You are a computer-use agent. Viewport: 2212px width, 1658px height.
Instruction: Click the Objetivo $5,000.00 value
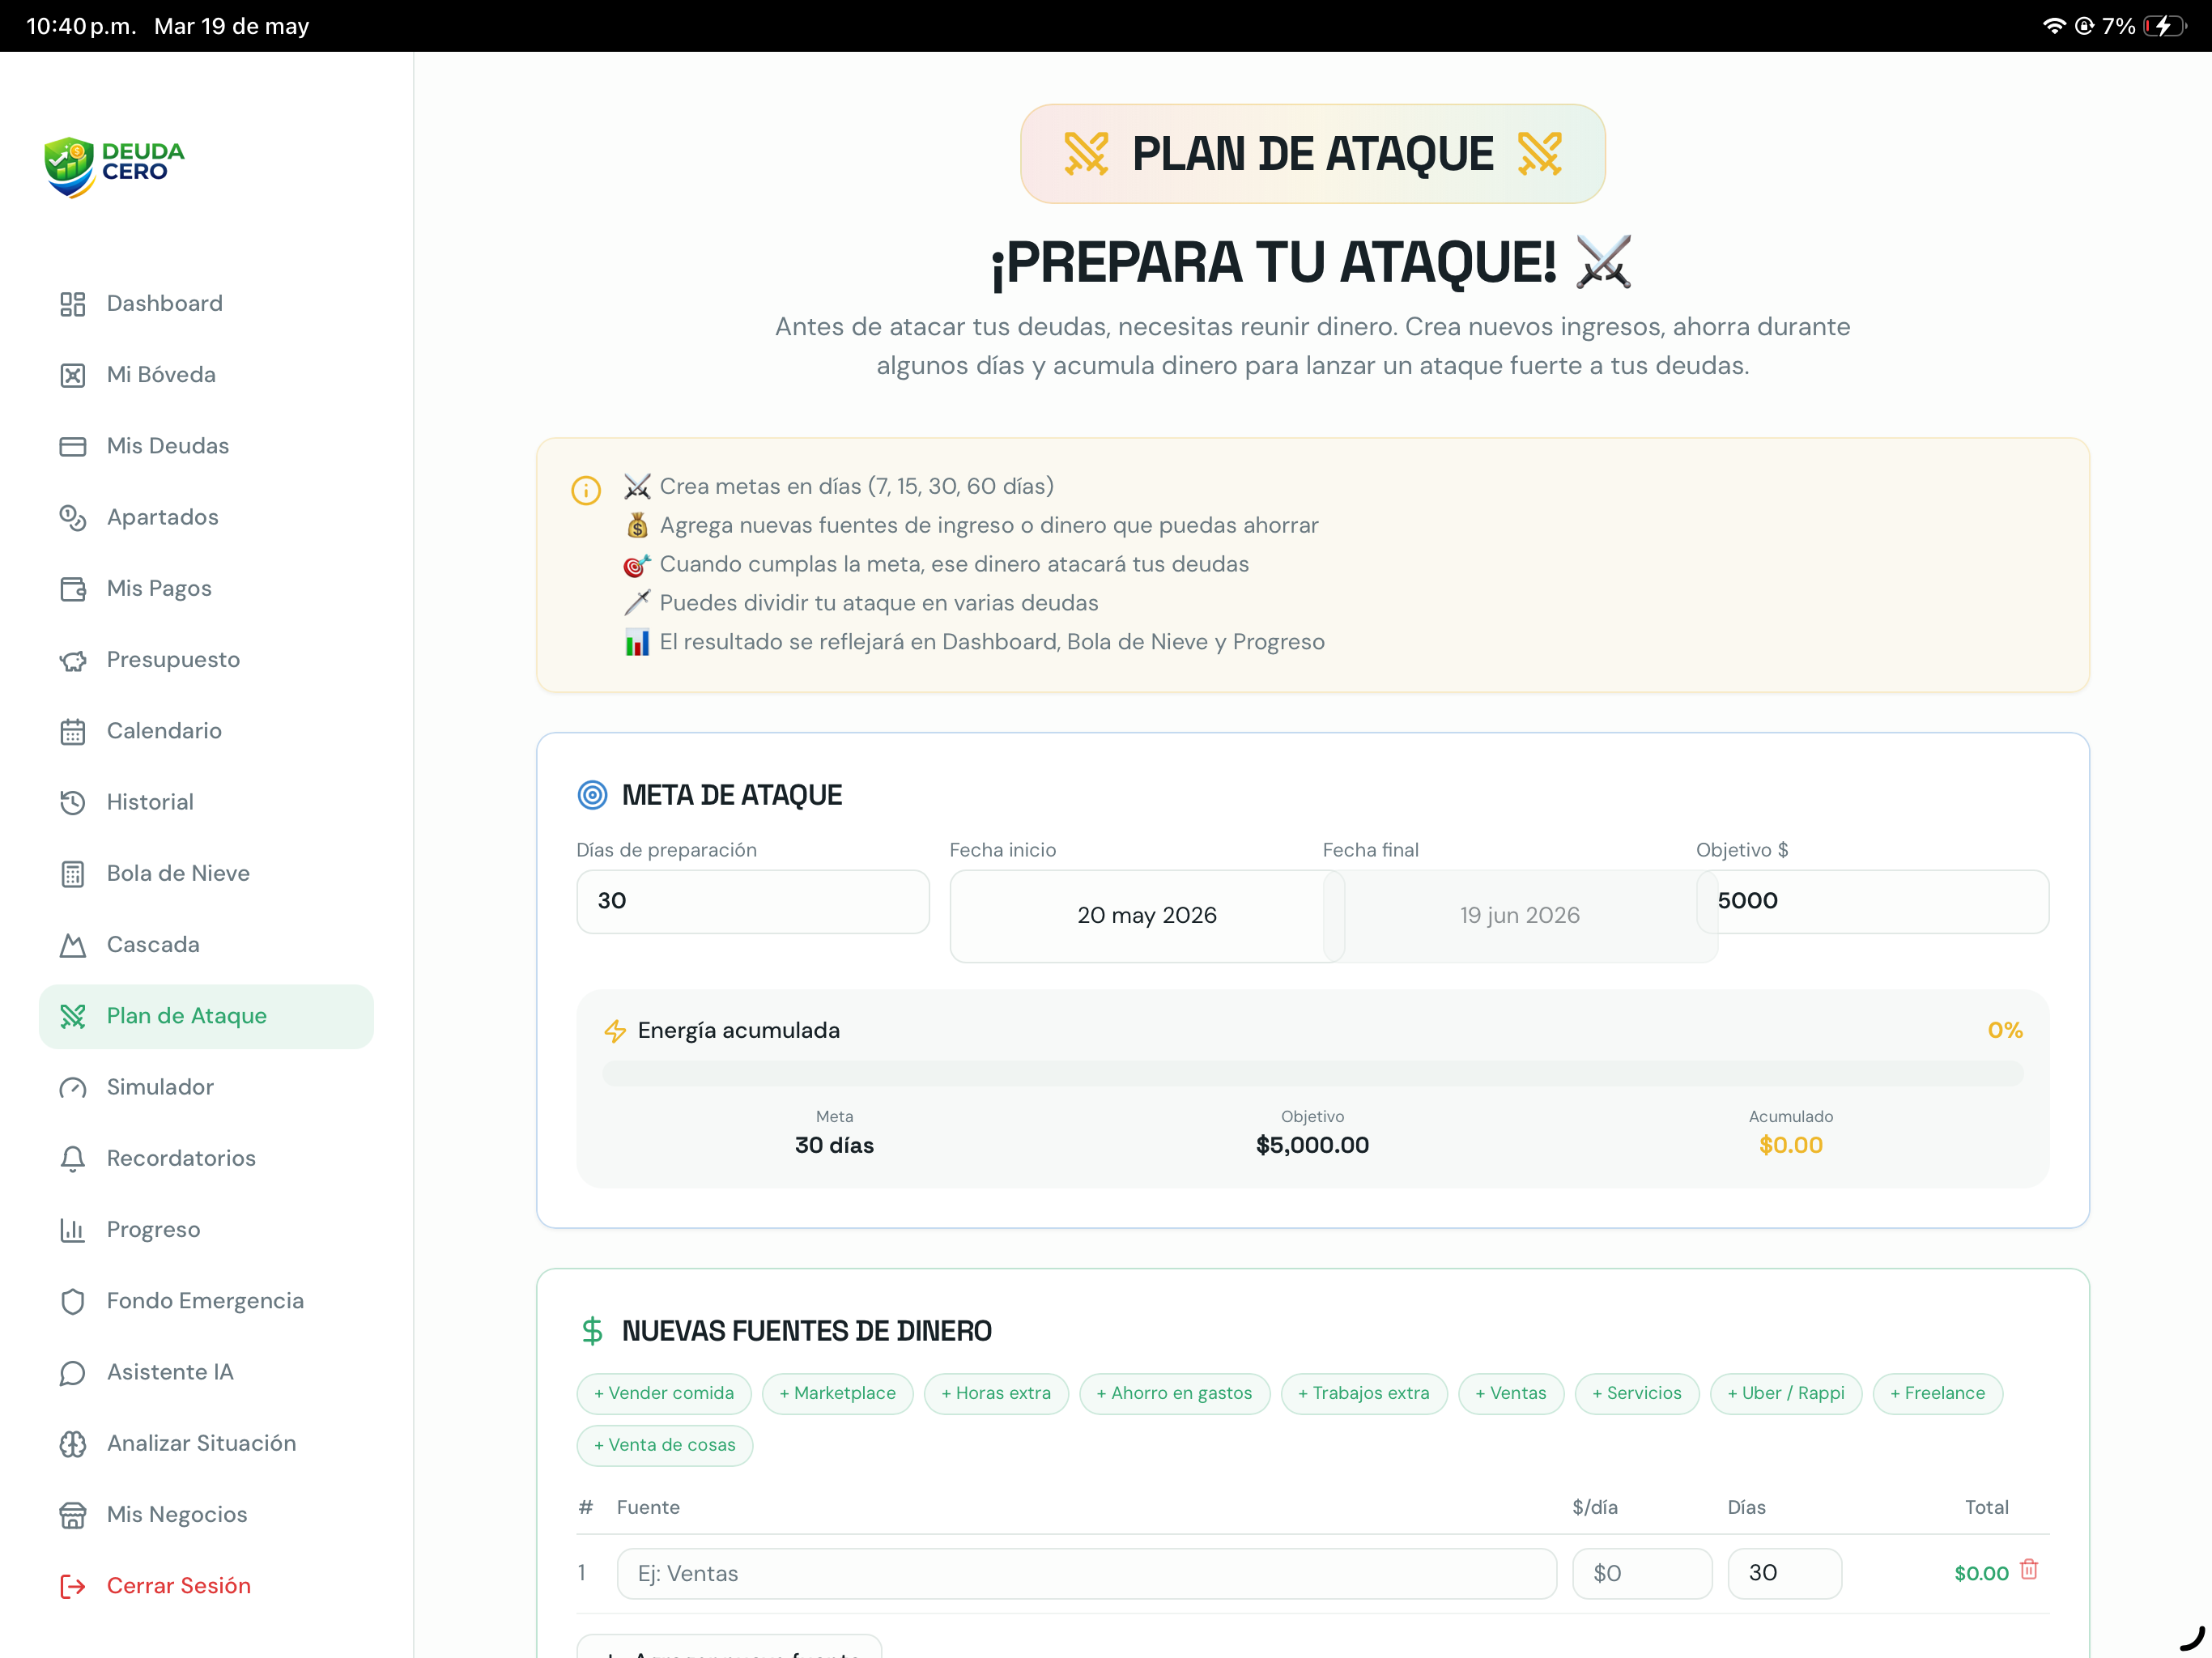tap(1312, 1146)
